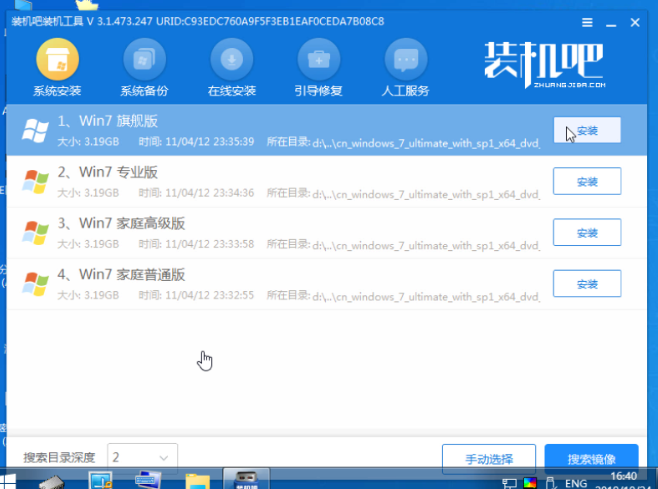Install Win7 专业版 with its 安装 button
Viewport: 658px width, 489px height.
pos(587,181)
